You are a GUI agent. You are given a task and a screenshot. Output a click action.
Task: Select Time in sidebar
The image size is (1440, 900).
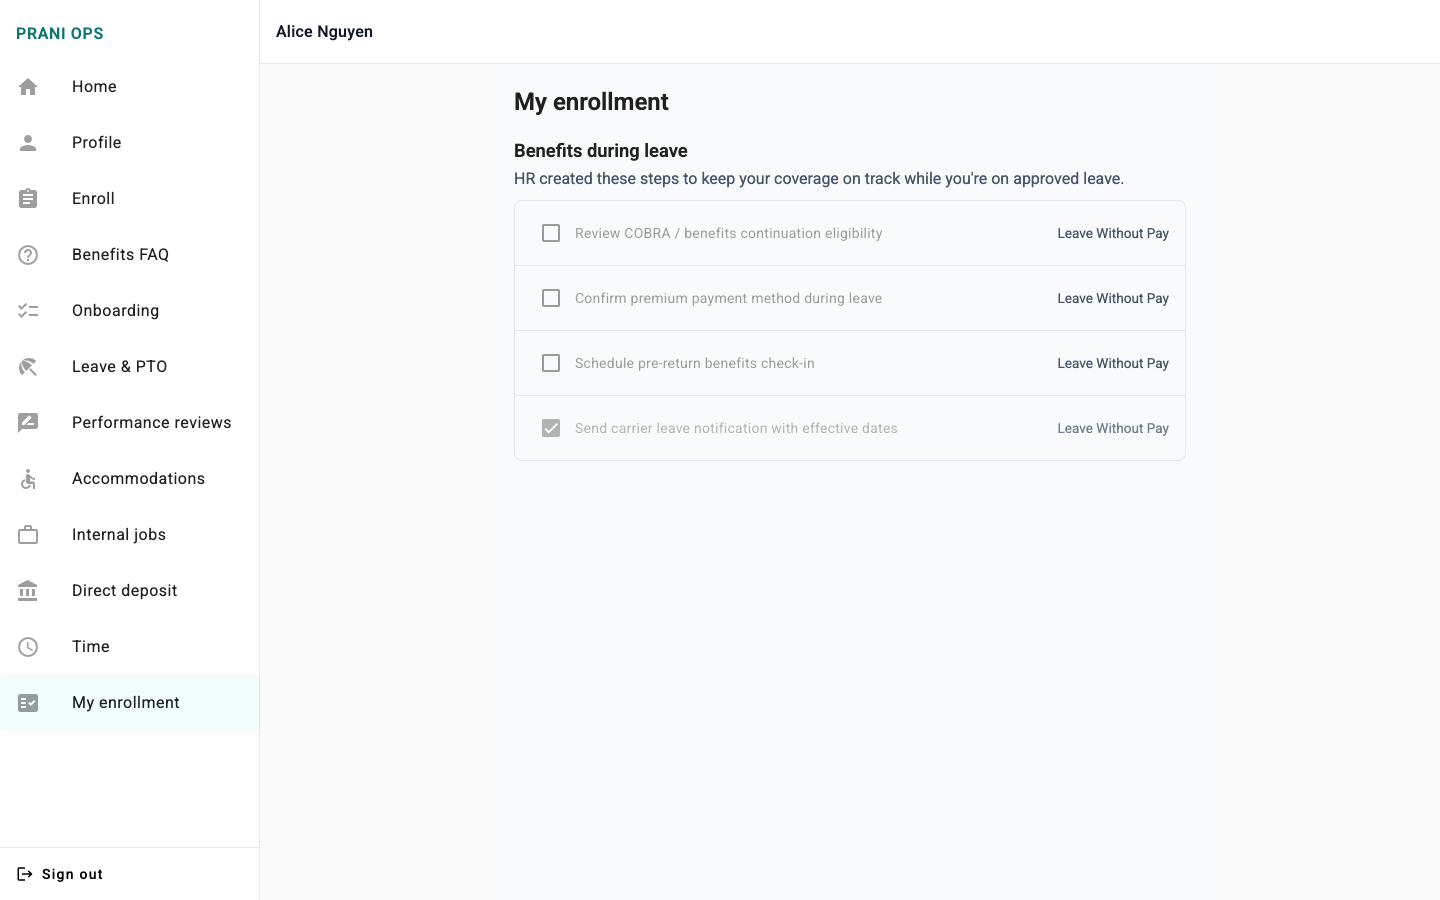(x=130, y=647)
